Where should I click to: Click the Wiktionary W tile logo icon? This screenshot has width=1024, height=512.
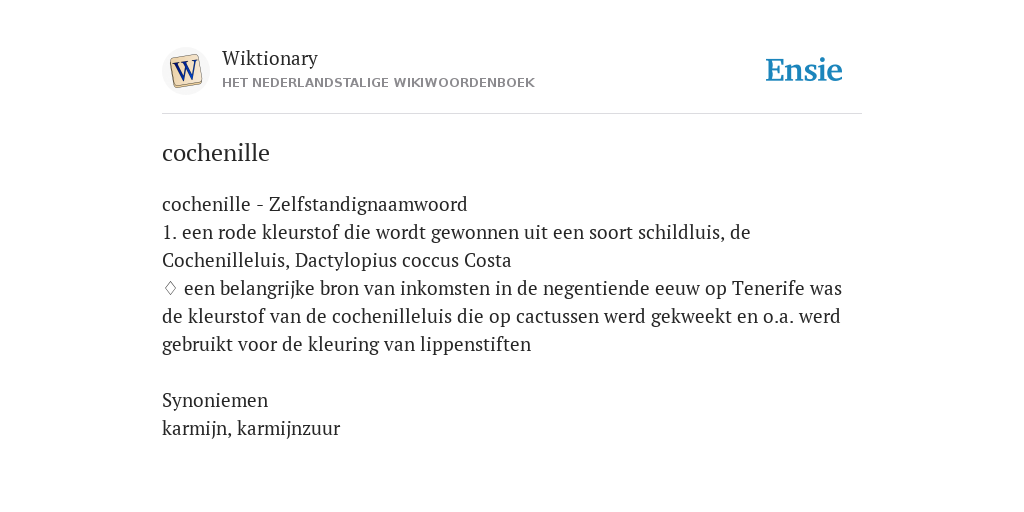pos(185,71)
